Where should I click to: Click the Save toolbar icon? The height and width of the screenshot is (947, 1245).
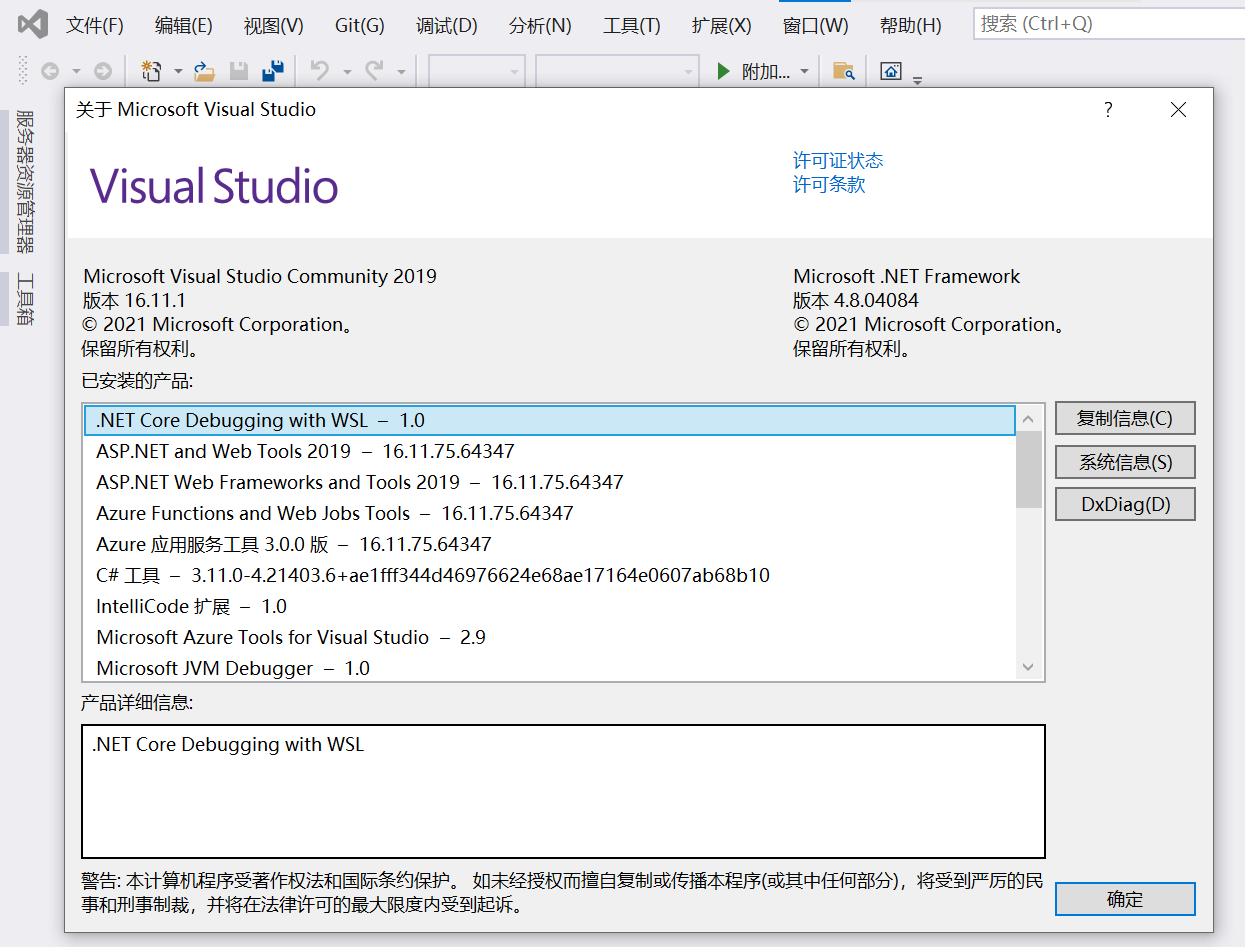[239, 71]
